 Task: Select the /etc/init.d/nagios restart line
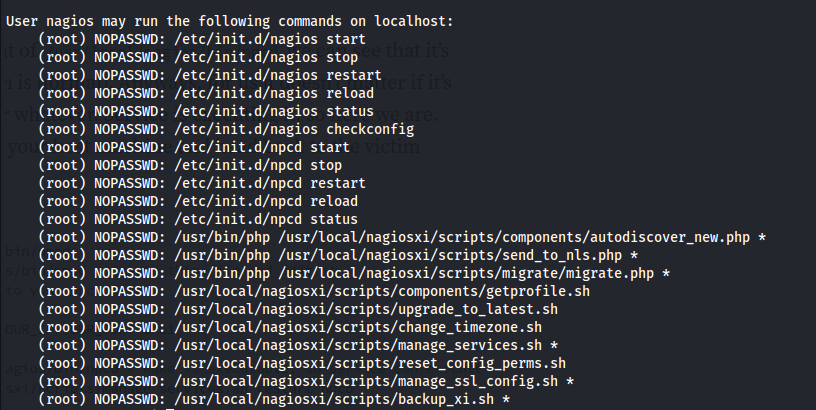[210, 75]
